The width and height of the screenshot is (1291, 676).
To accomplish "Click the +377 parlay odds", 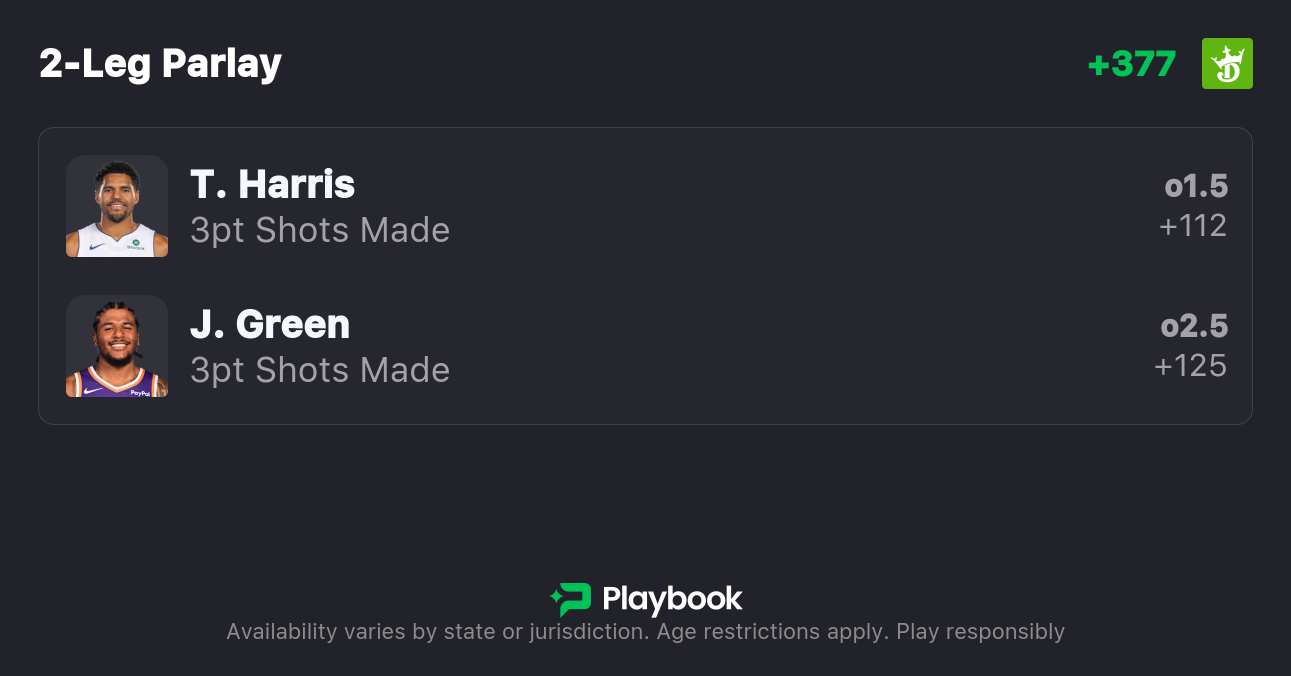I will (1131, 64).
